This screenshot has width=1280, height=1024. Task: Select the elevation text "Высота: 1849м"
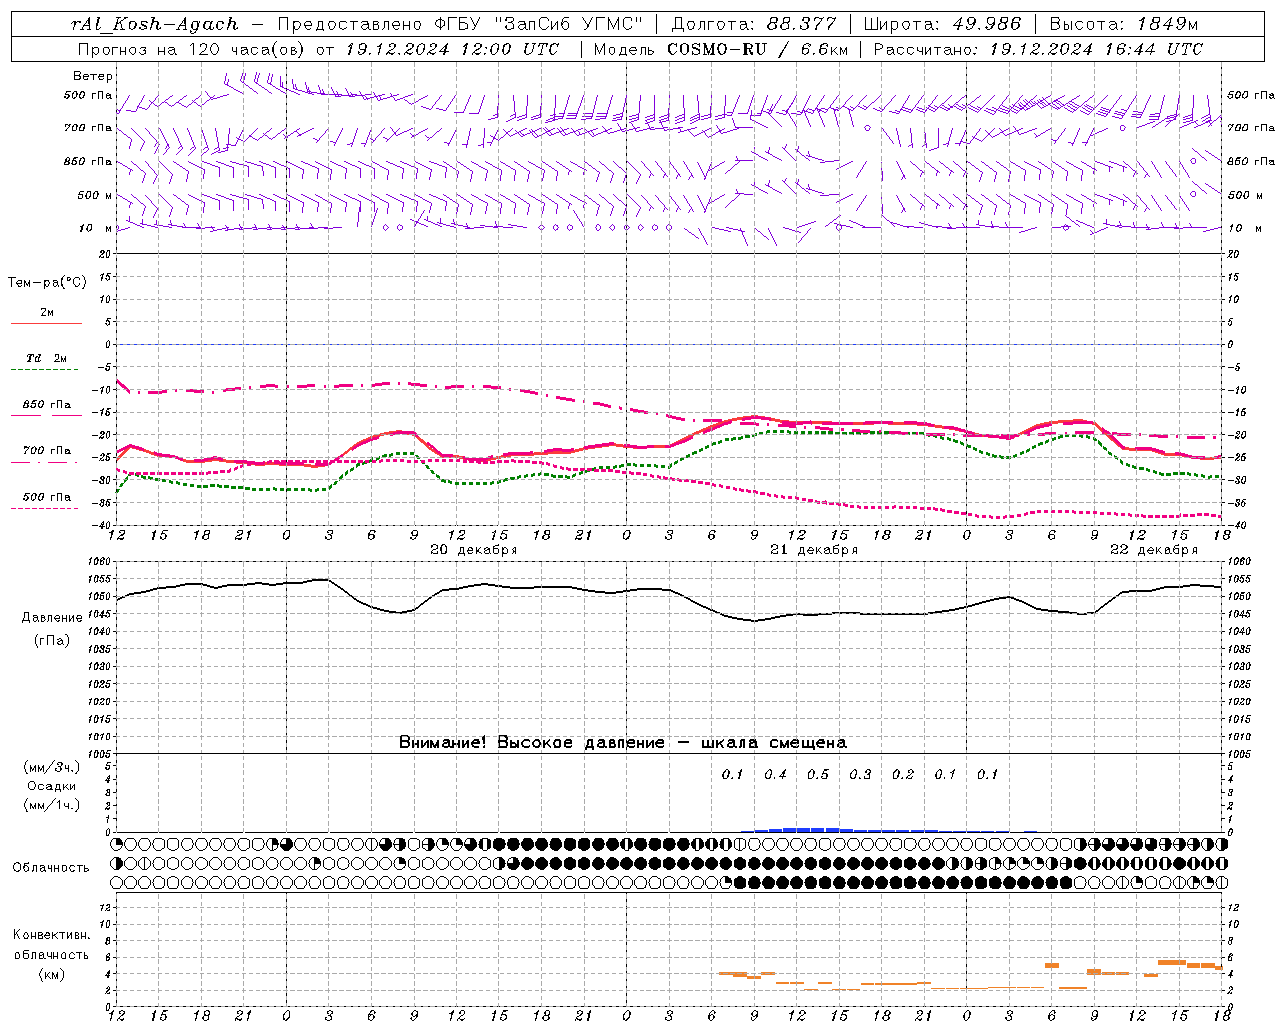coord(1124,24)
